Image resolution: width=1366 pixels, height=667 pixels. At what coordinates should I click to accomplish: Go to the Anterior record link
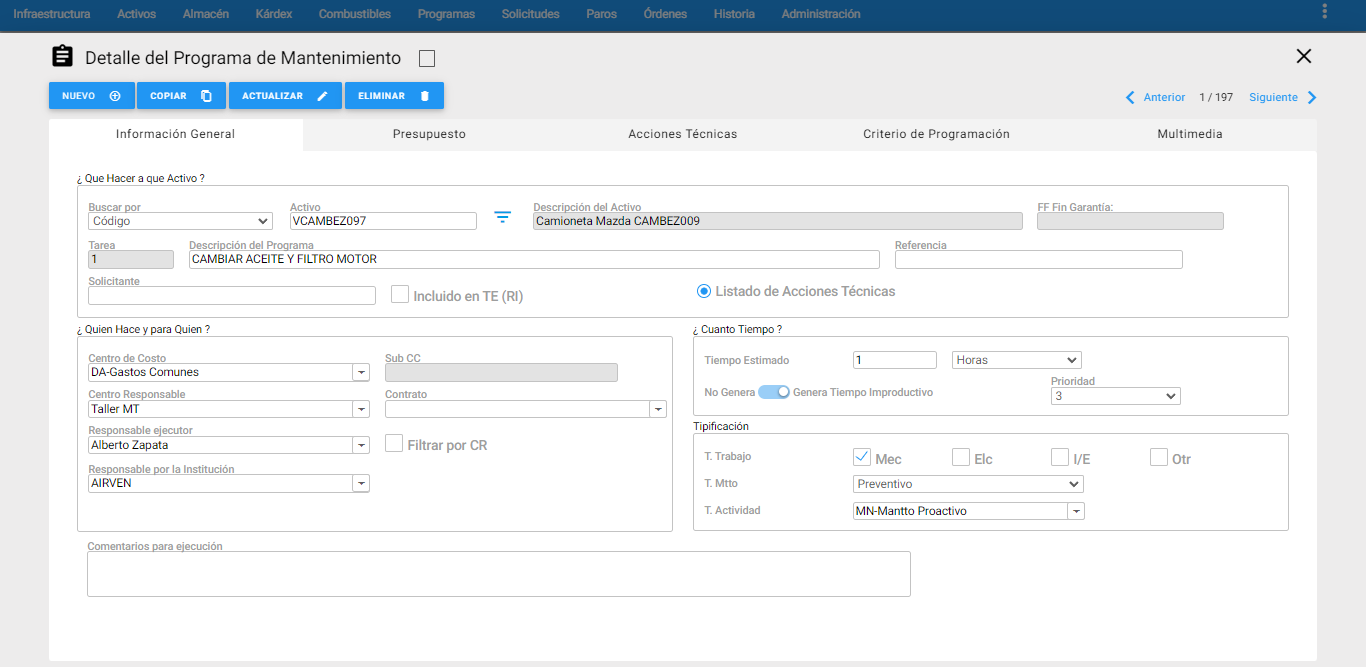(1164, 98)
